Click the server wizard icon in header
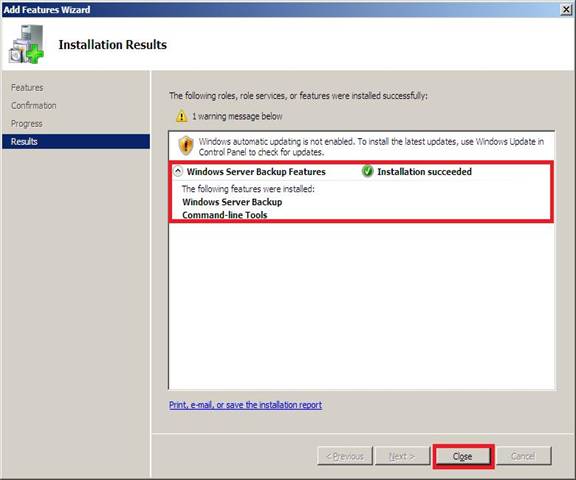The height and width of the screenshot is (480, 576). point(26,44)
